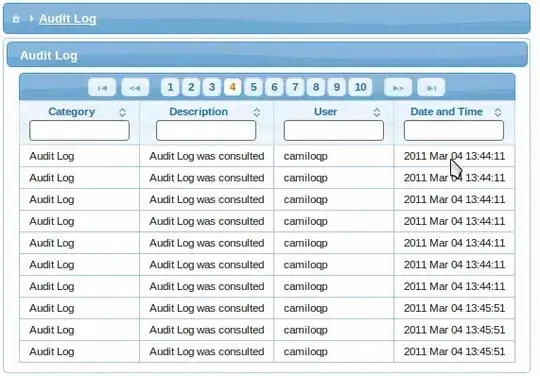Jump to the first page of results
The height and width of the screenshot is (376, 540).
point(102,87)
